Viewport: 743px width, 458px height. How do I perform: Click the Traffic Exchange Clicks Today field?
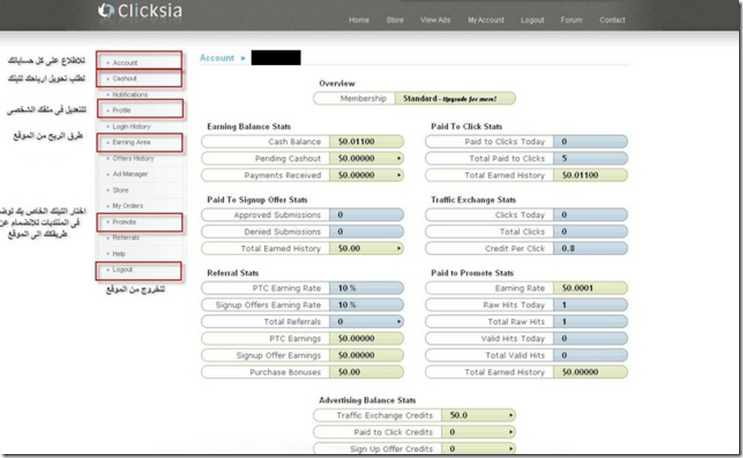pyautogui.click(x=526, y=215)
